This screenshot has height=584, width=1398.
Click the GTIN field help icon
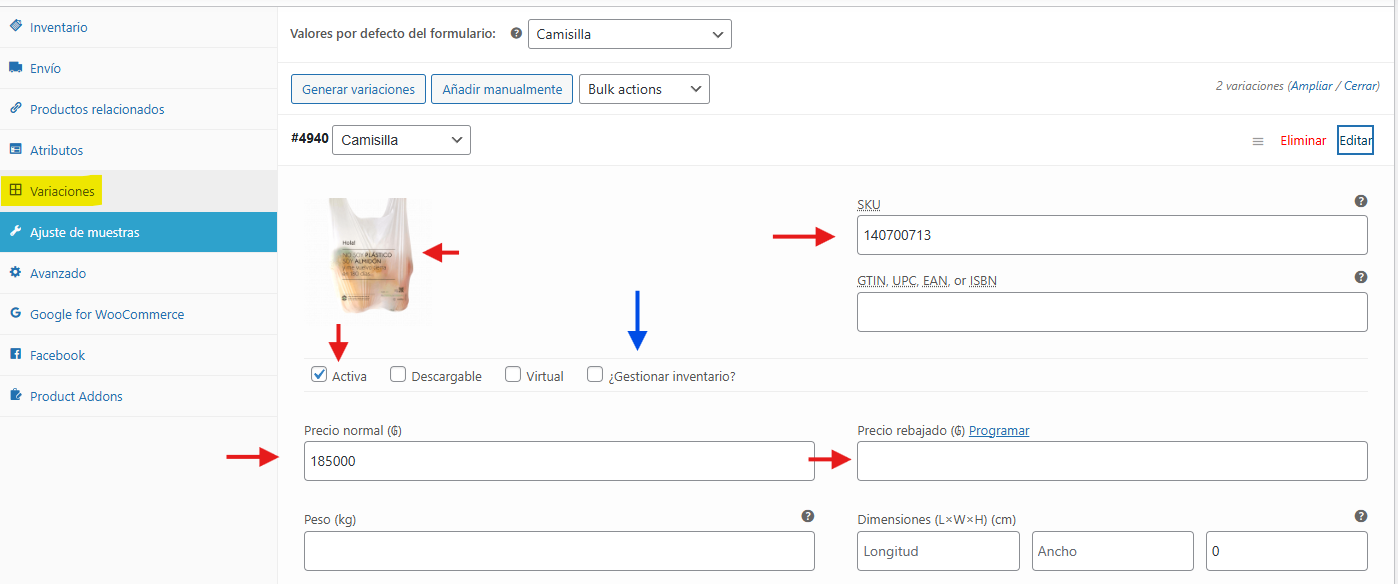[x=1360, y=277]
